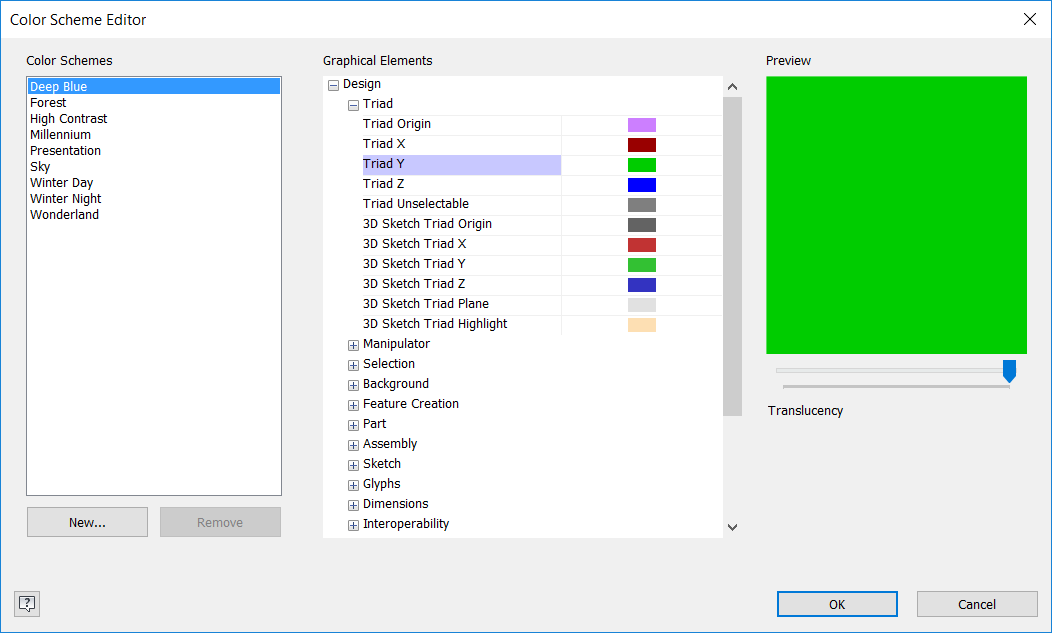This screenshot has height=633, width=1052.
Task: Select the Wonderland color scheme
Action: [x=154, y=215]
